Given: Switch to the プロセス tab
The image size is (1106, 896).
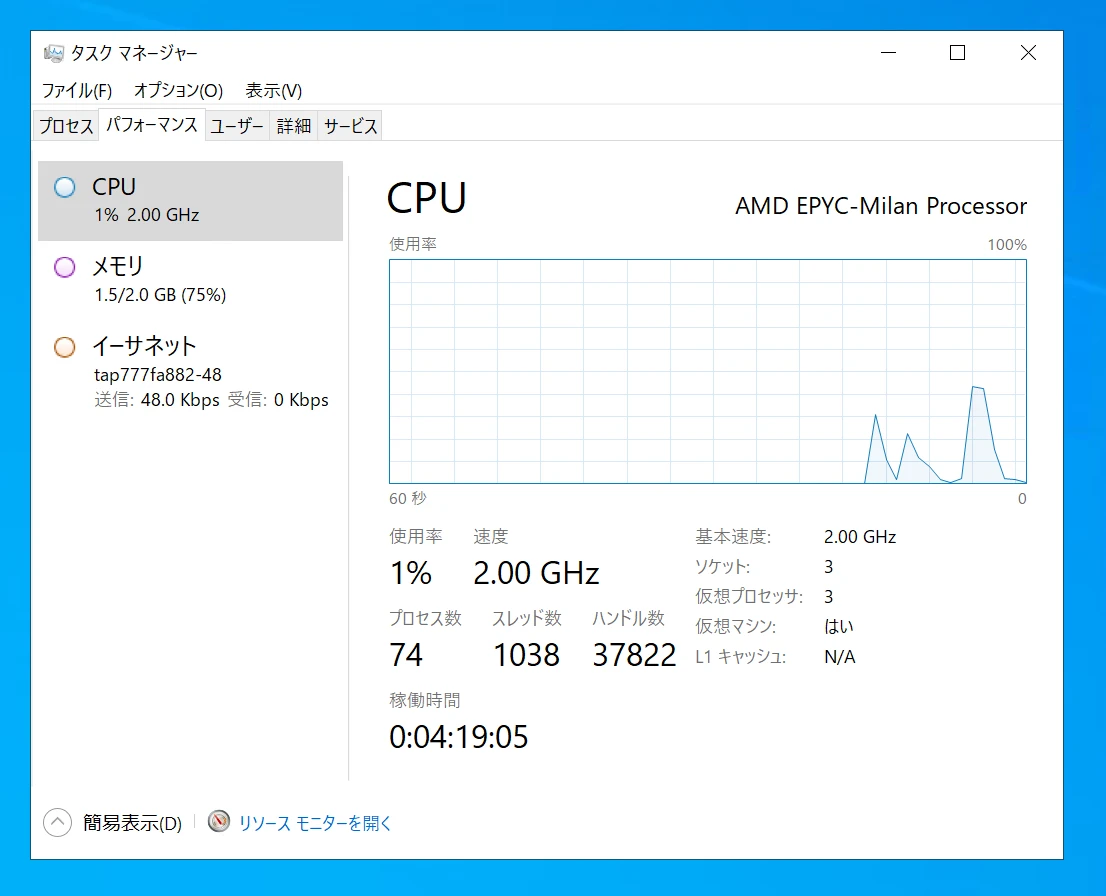Looking at the screenshot, I should pos(66,126).
